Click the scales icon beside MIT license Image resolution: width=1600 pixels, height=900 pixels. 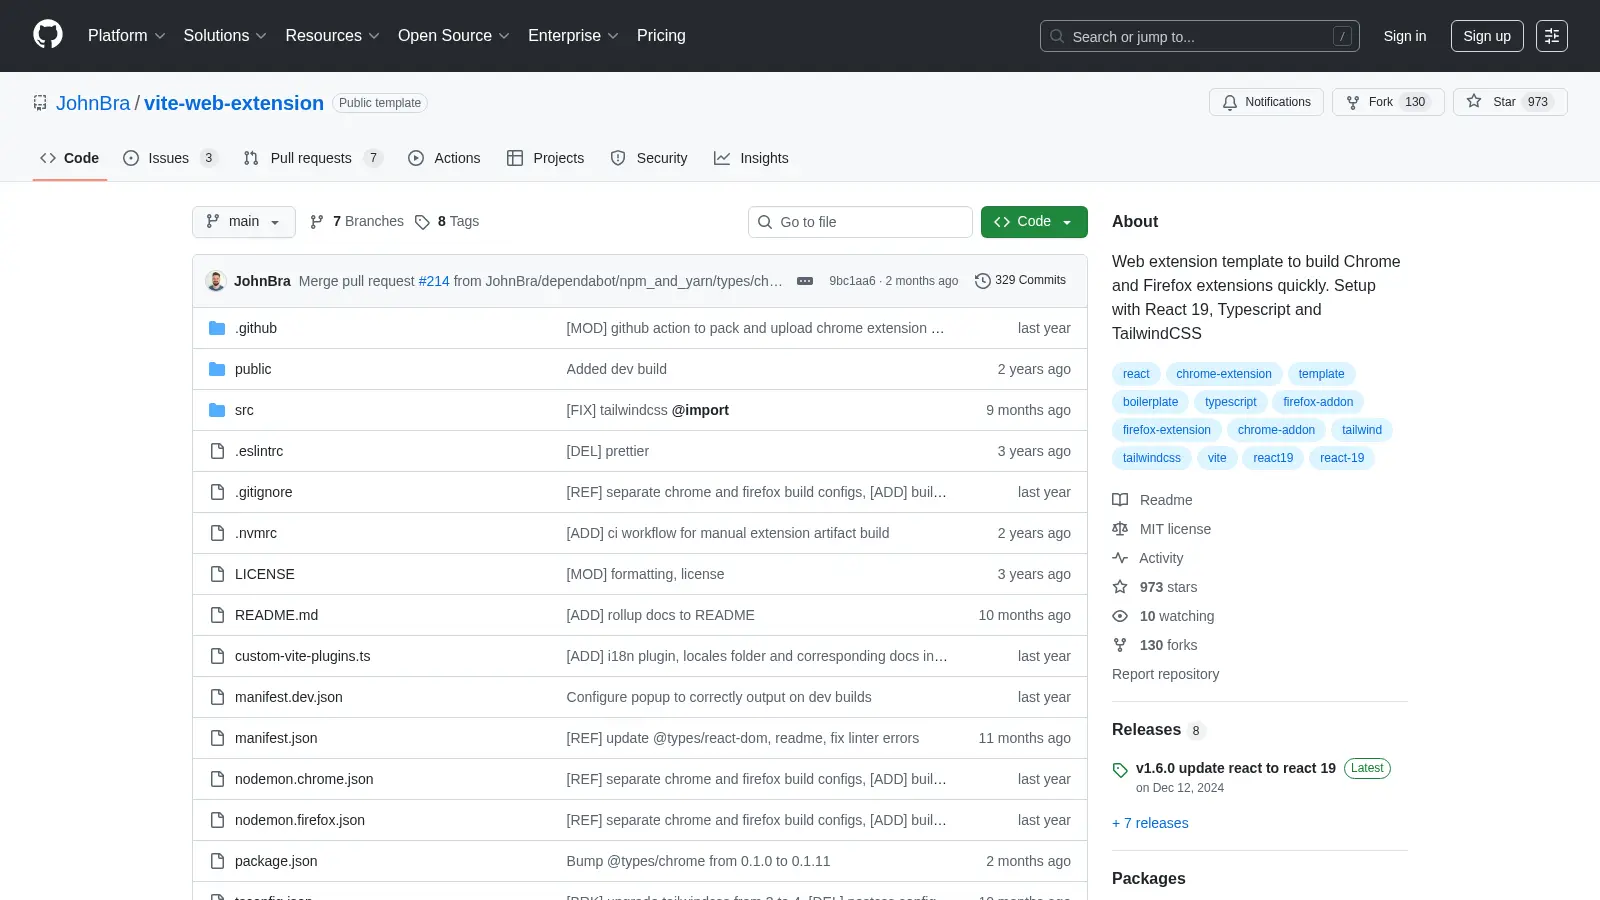(x=1120, y=529)
